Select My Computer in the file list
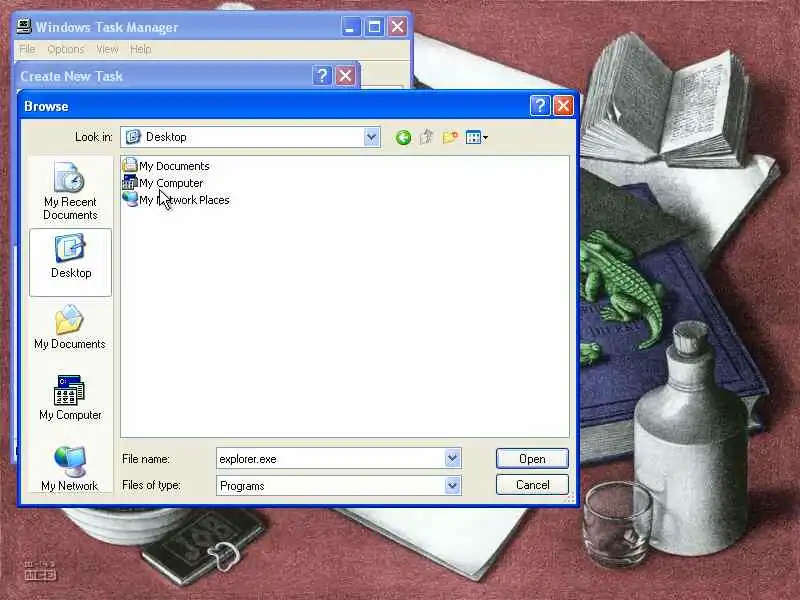The width and height of the screenshot is (800, 600). [x=163, y=183]
